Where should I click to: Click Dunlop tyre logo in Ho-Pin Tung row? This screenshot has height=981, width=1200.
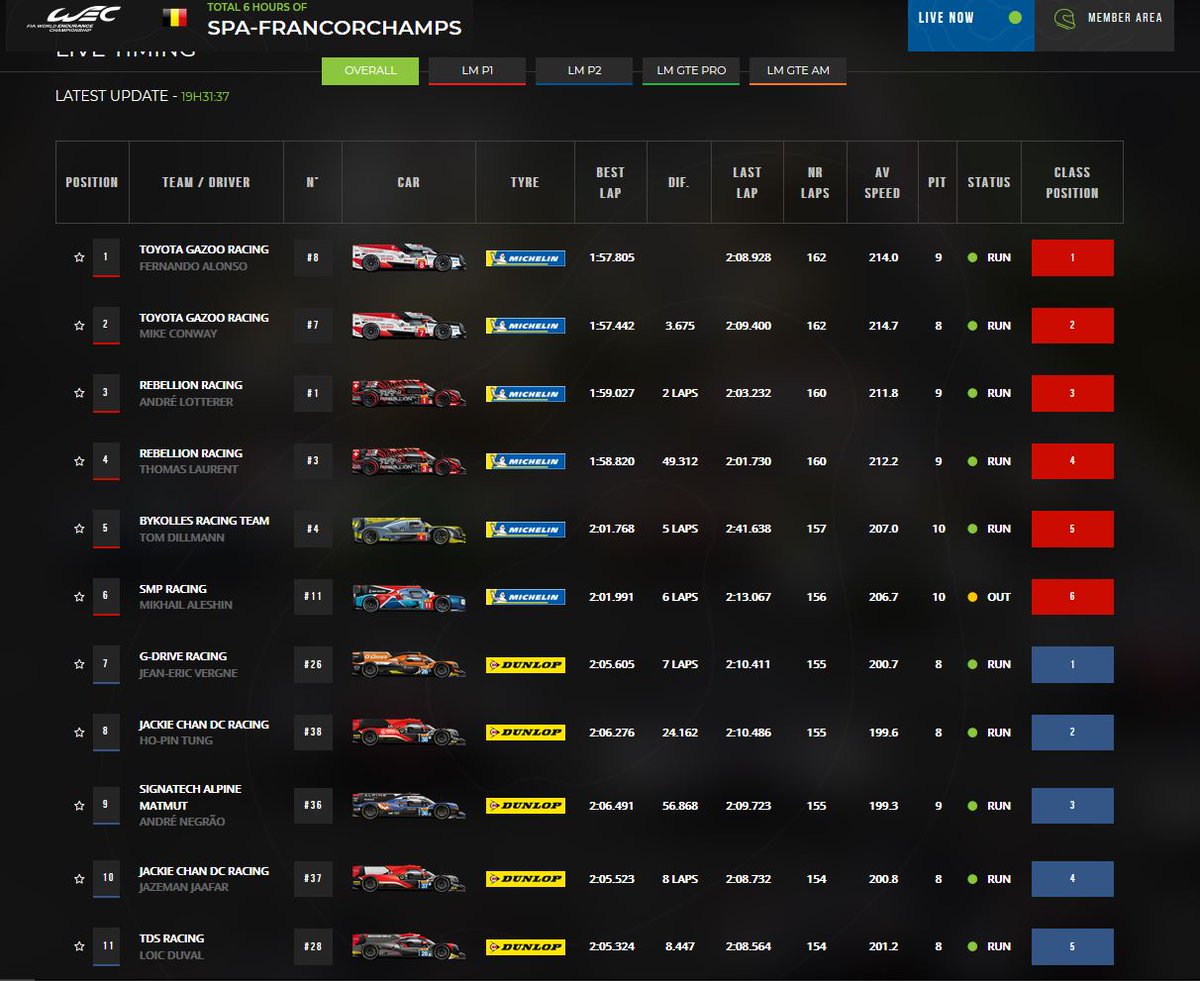525,733
